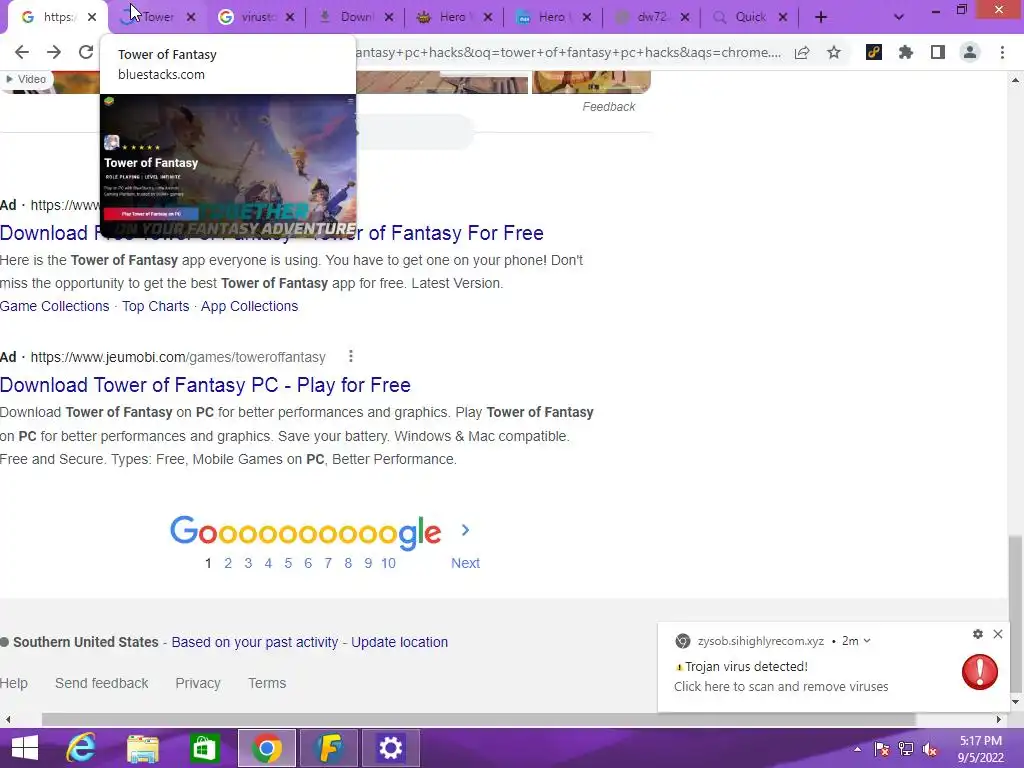Open the Chrome profile avatar
The width and height of the screenshot is (1024, 768).
coord(970,52)
